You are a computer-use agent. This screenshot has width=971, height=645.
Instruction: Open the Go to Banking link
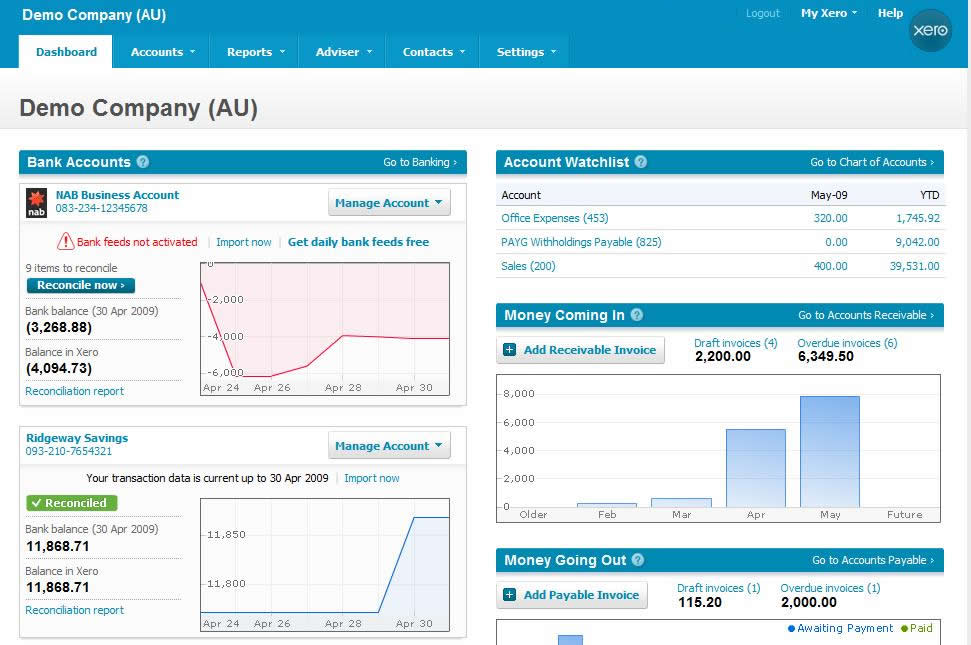(420, 162)
